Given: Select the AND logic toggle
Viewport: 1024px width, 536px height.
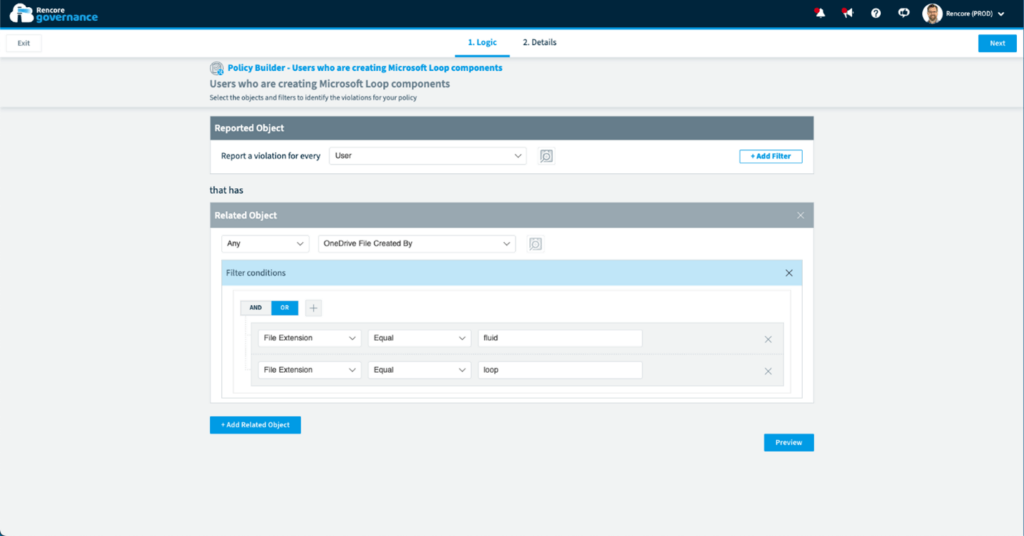Looking at the screenshot, I should coord(255,308).
